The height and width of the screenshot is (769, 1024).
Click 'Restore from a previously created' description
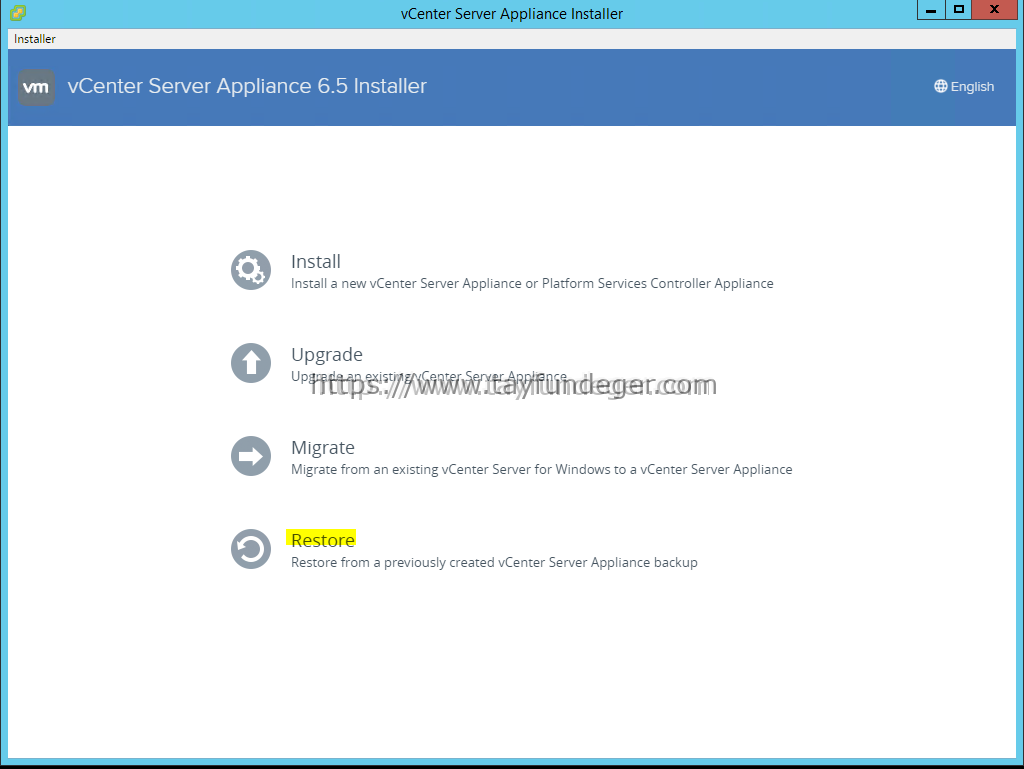[x=494, y=563]
